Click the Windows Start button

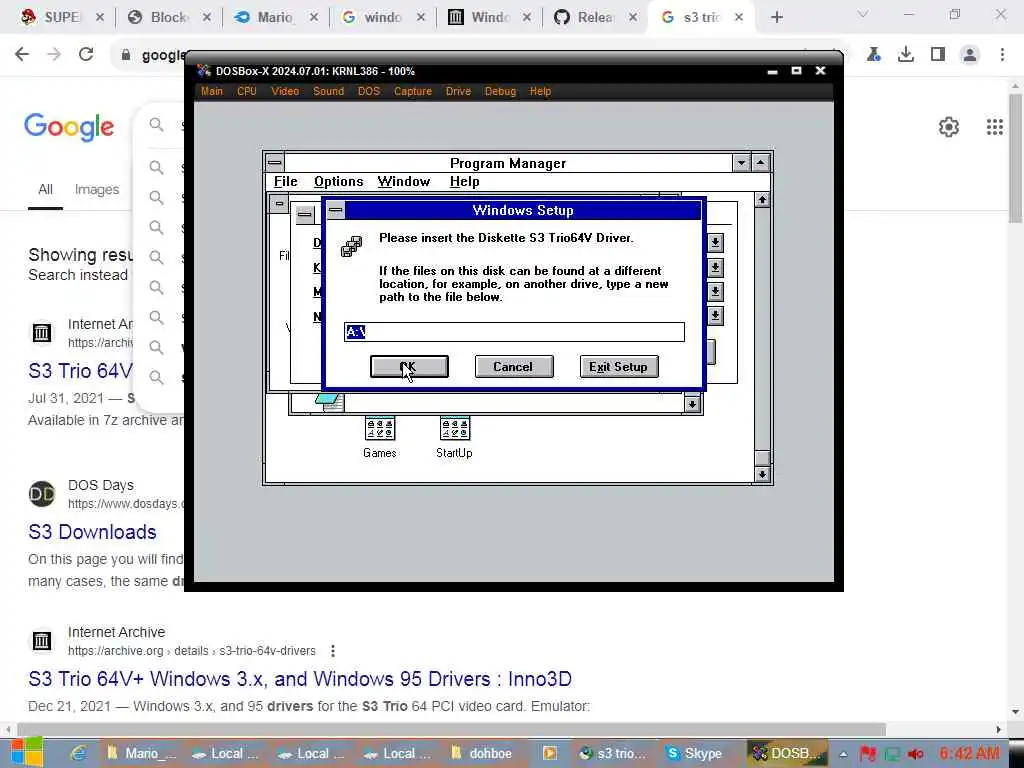(27, 753)
